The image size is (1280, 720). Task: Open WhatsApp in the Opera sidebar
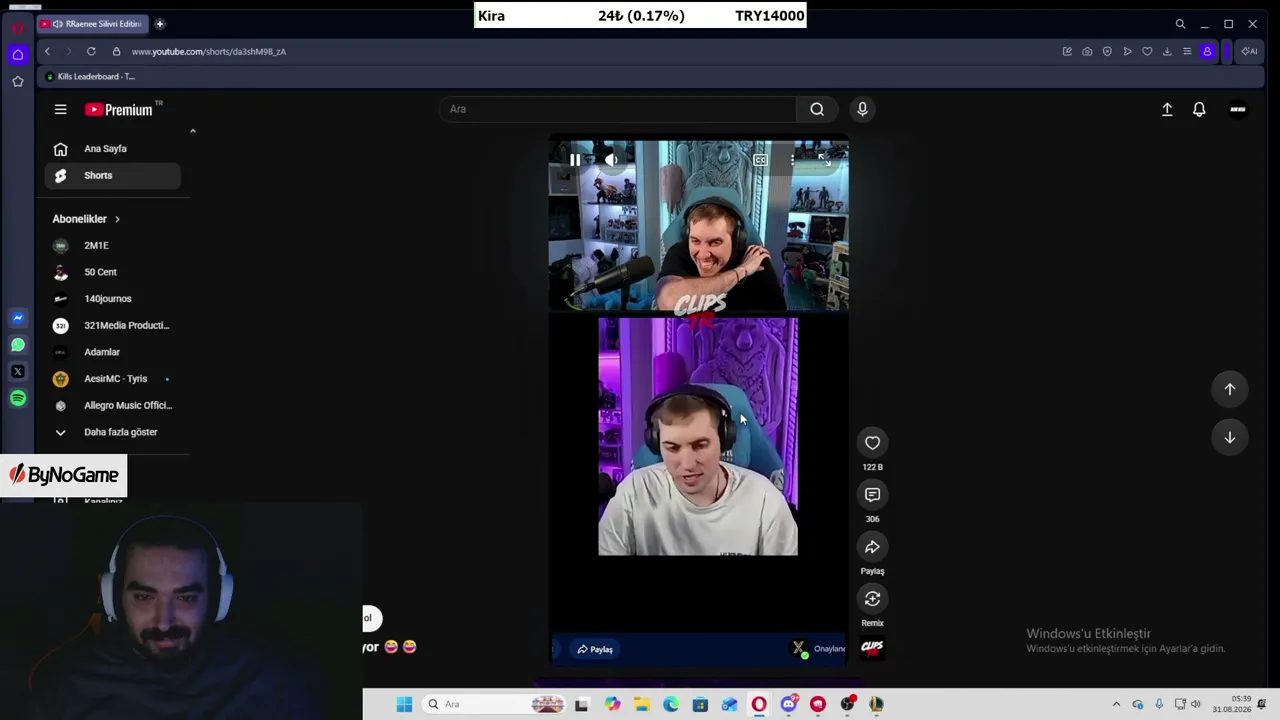pyautogui.click(x=18, y=345)
